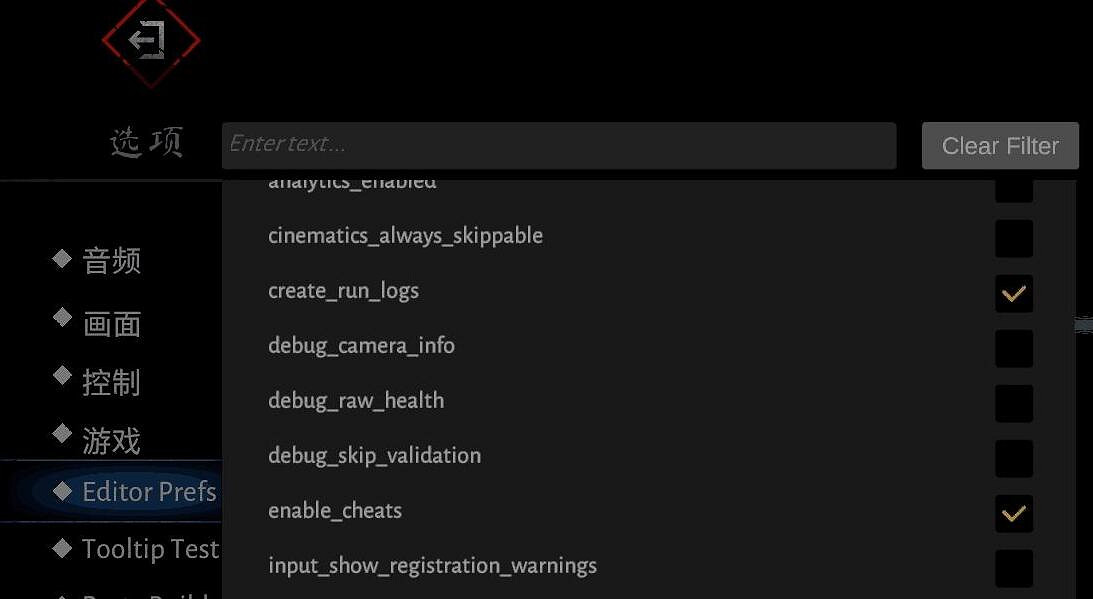Click diamond bullet next to 音频
Screen dimensions: 1093x599
(x=63, y=259)
